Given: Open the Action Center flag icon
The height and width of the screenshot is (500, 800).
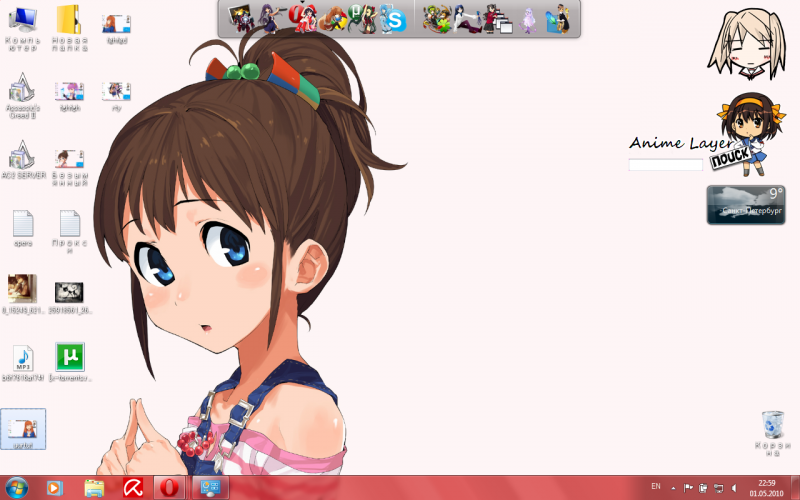Looking at the screenshot, I should [x=688, y=488].
